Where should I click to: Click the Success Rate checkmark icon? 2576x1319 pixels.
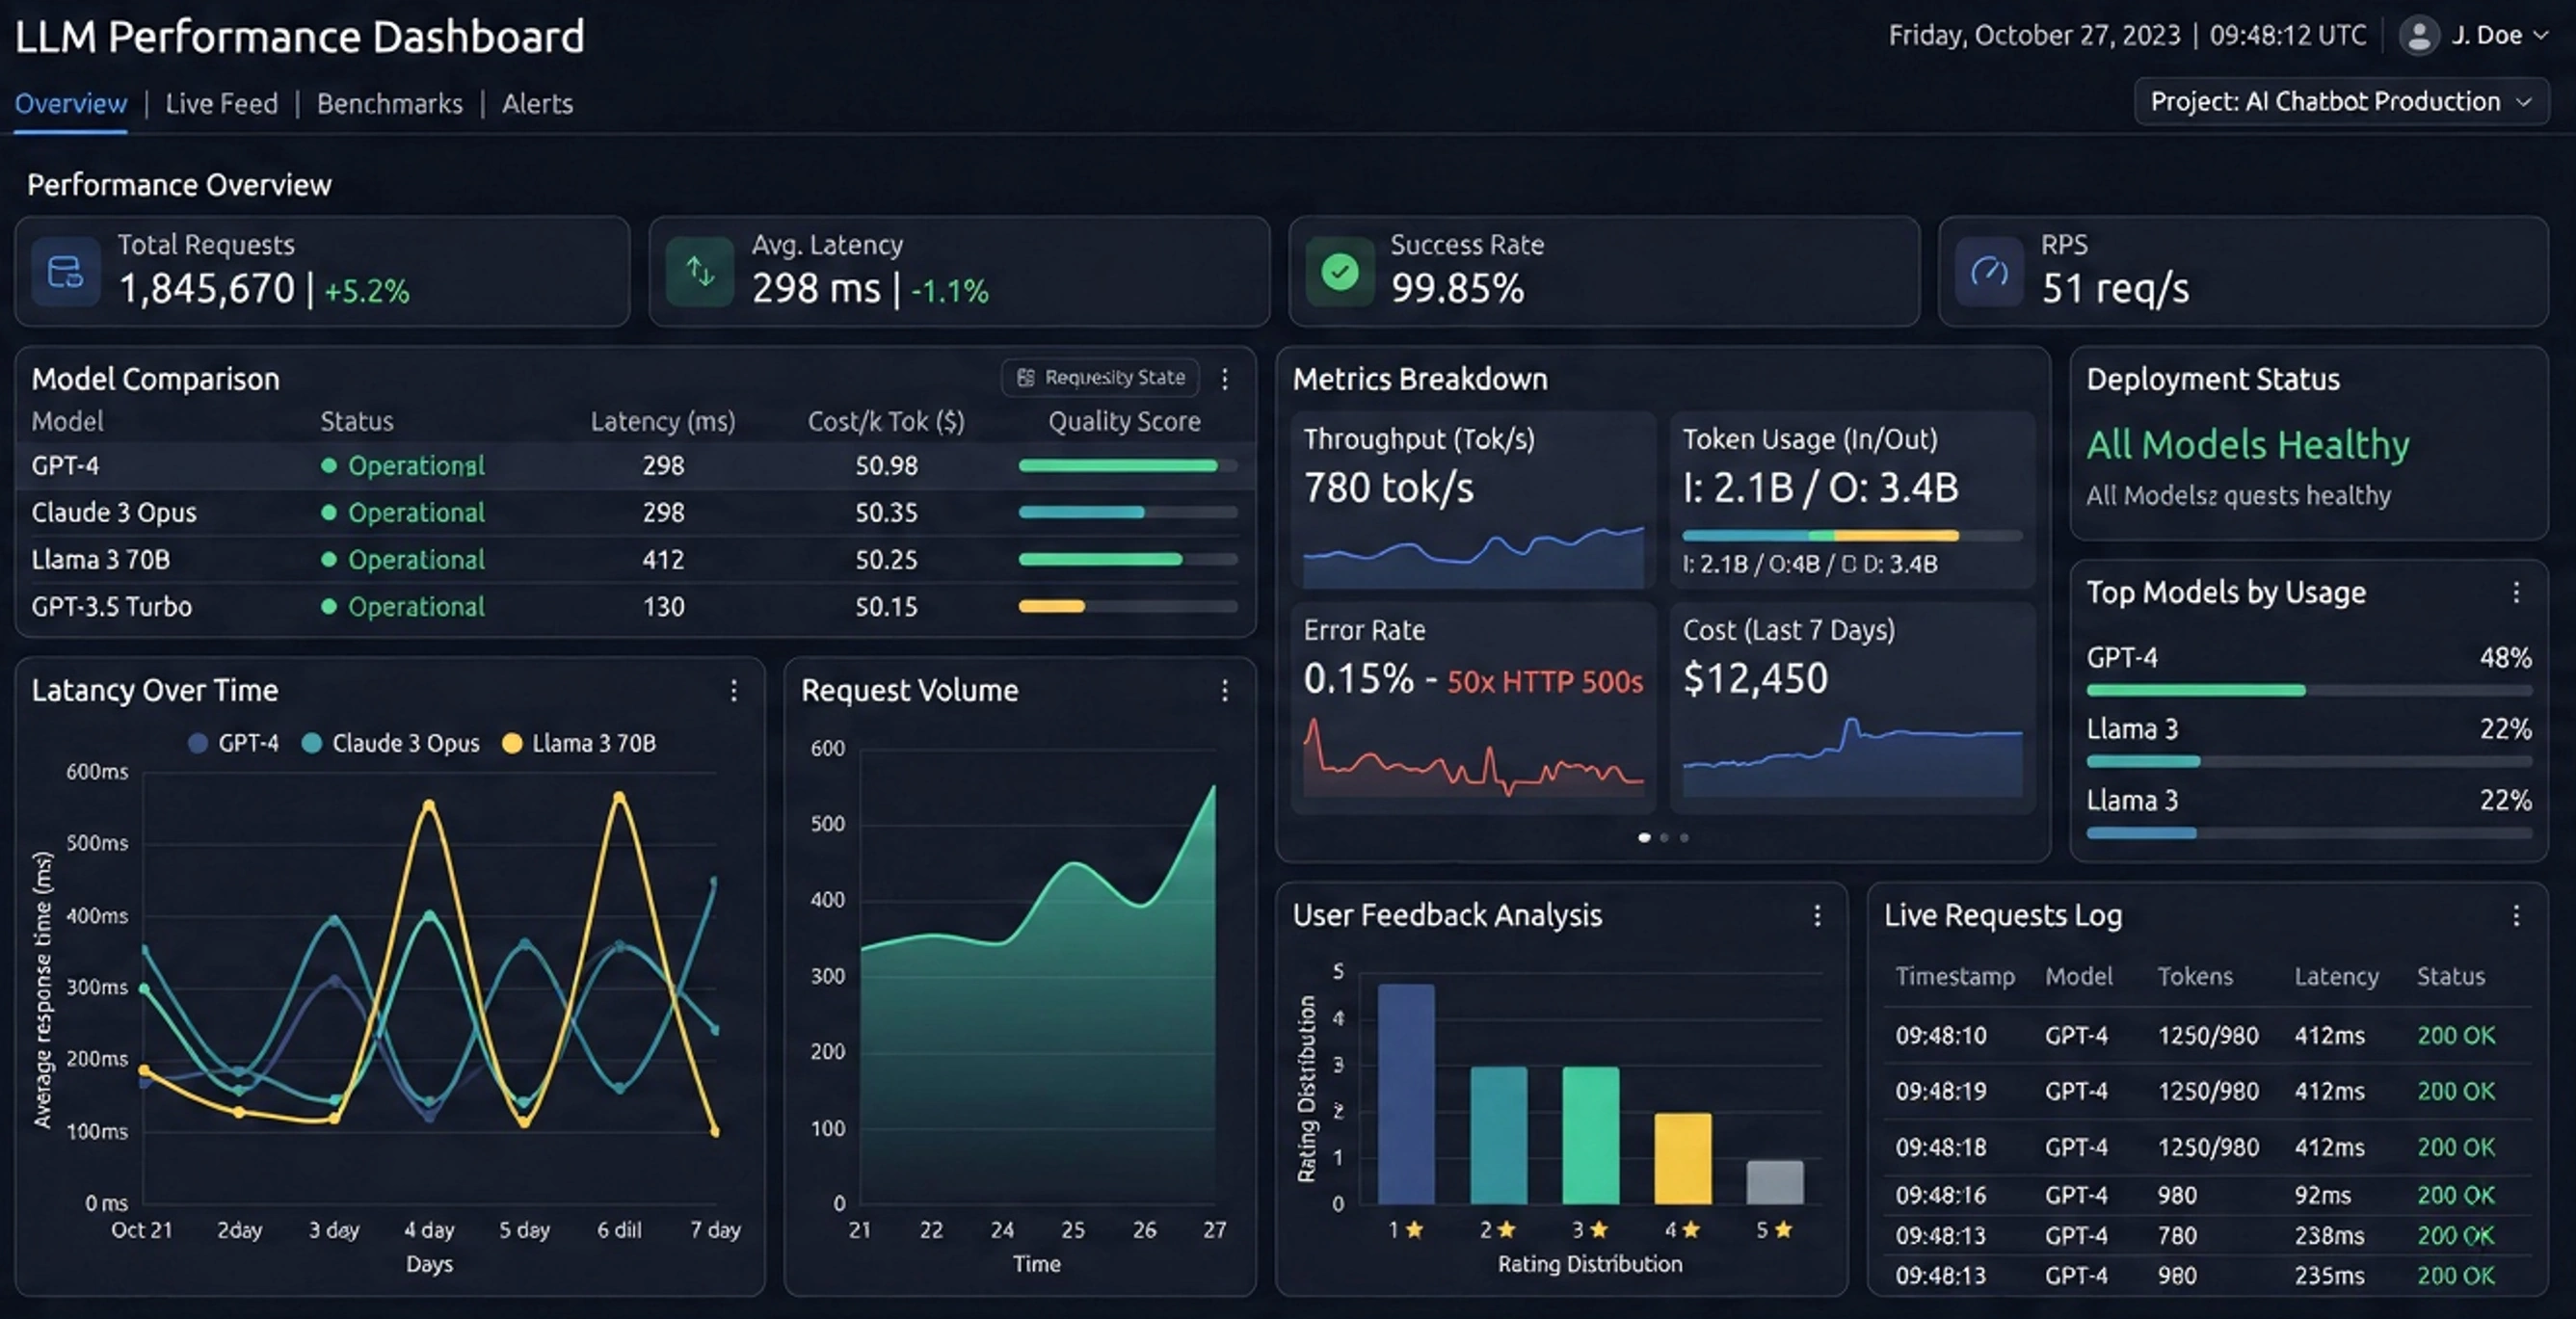1340,271
